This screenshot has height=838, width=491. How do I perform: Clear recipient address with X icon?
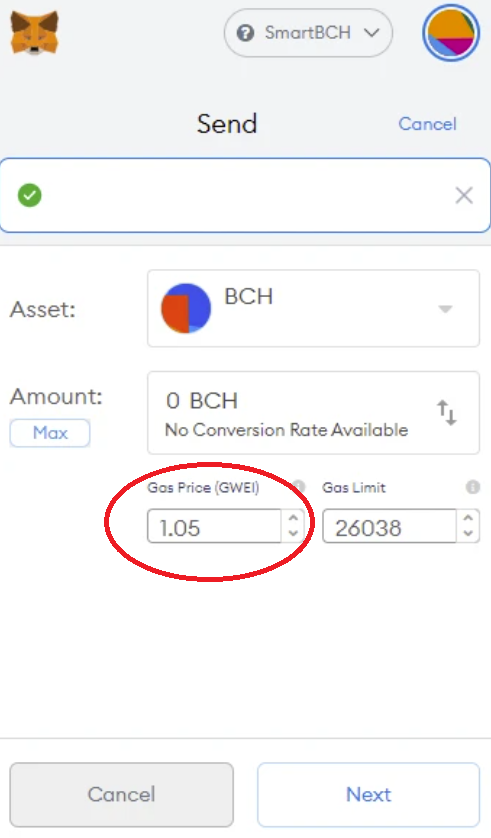point(464,196)
